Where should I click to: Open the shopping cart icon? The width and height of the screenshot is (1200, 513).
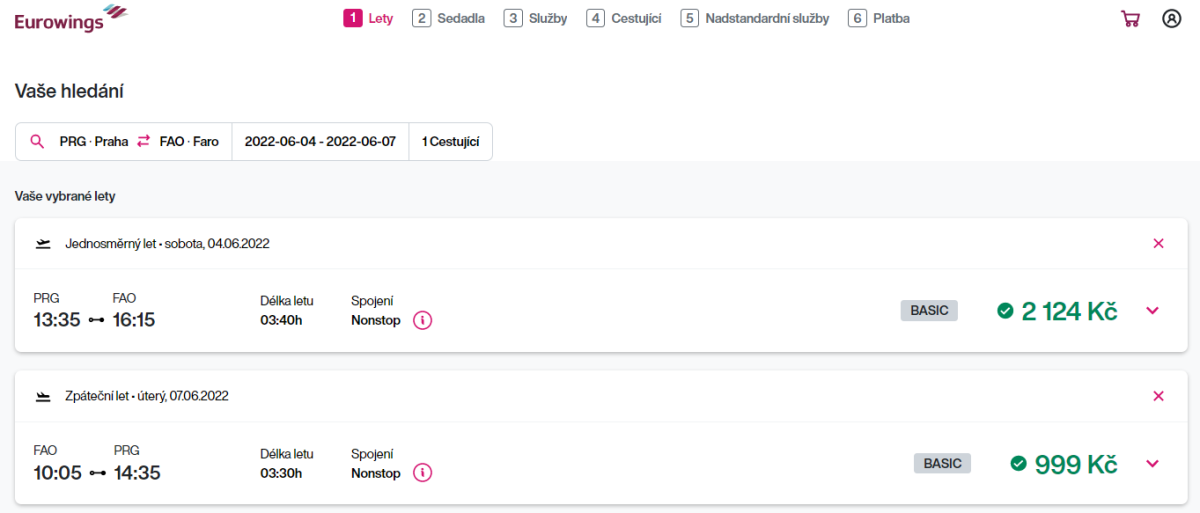[1130, 18]
